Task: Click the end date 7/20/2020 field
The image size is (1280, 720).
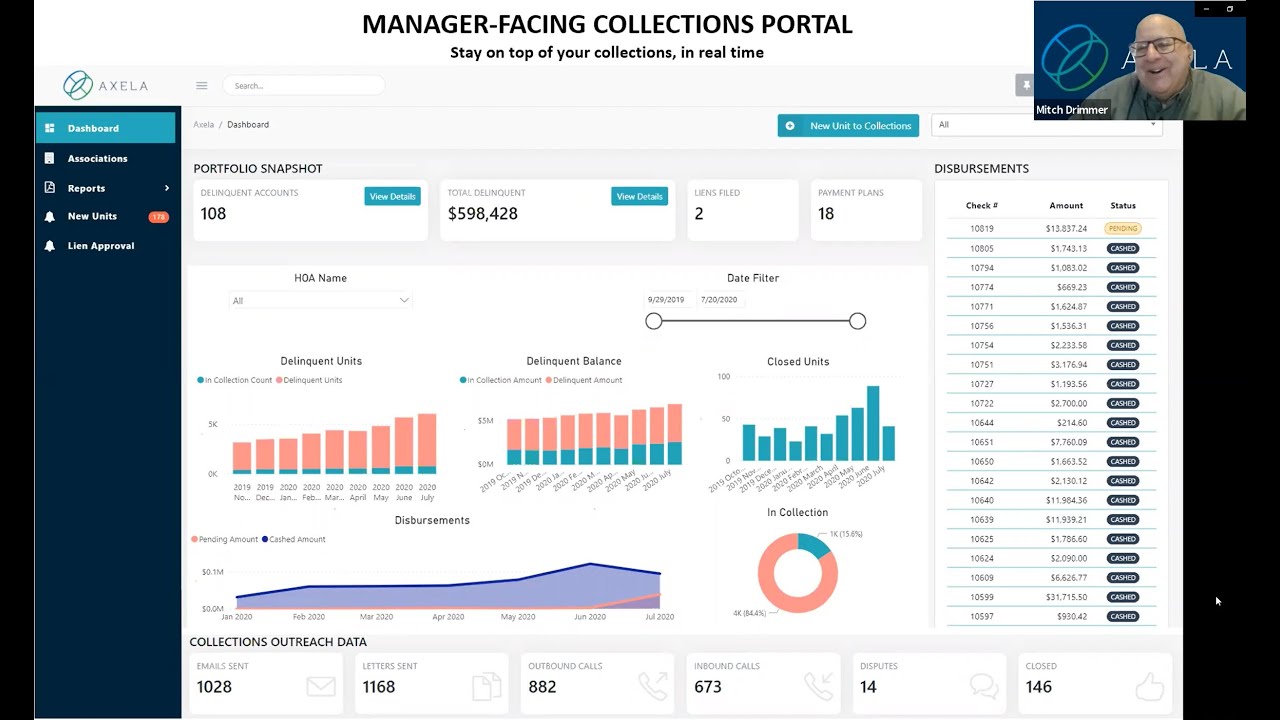Action: tap(719, 300)
